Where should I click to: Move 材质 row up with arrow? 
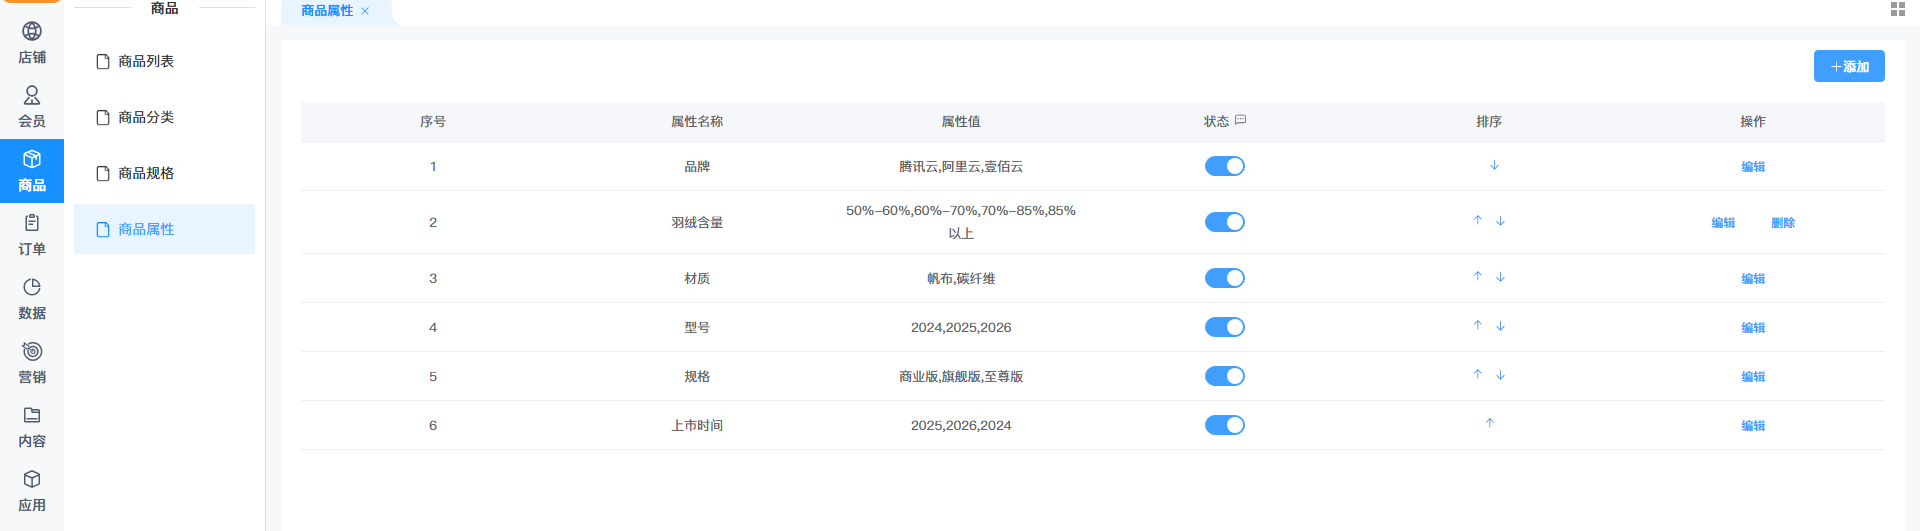[1477, 276]
